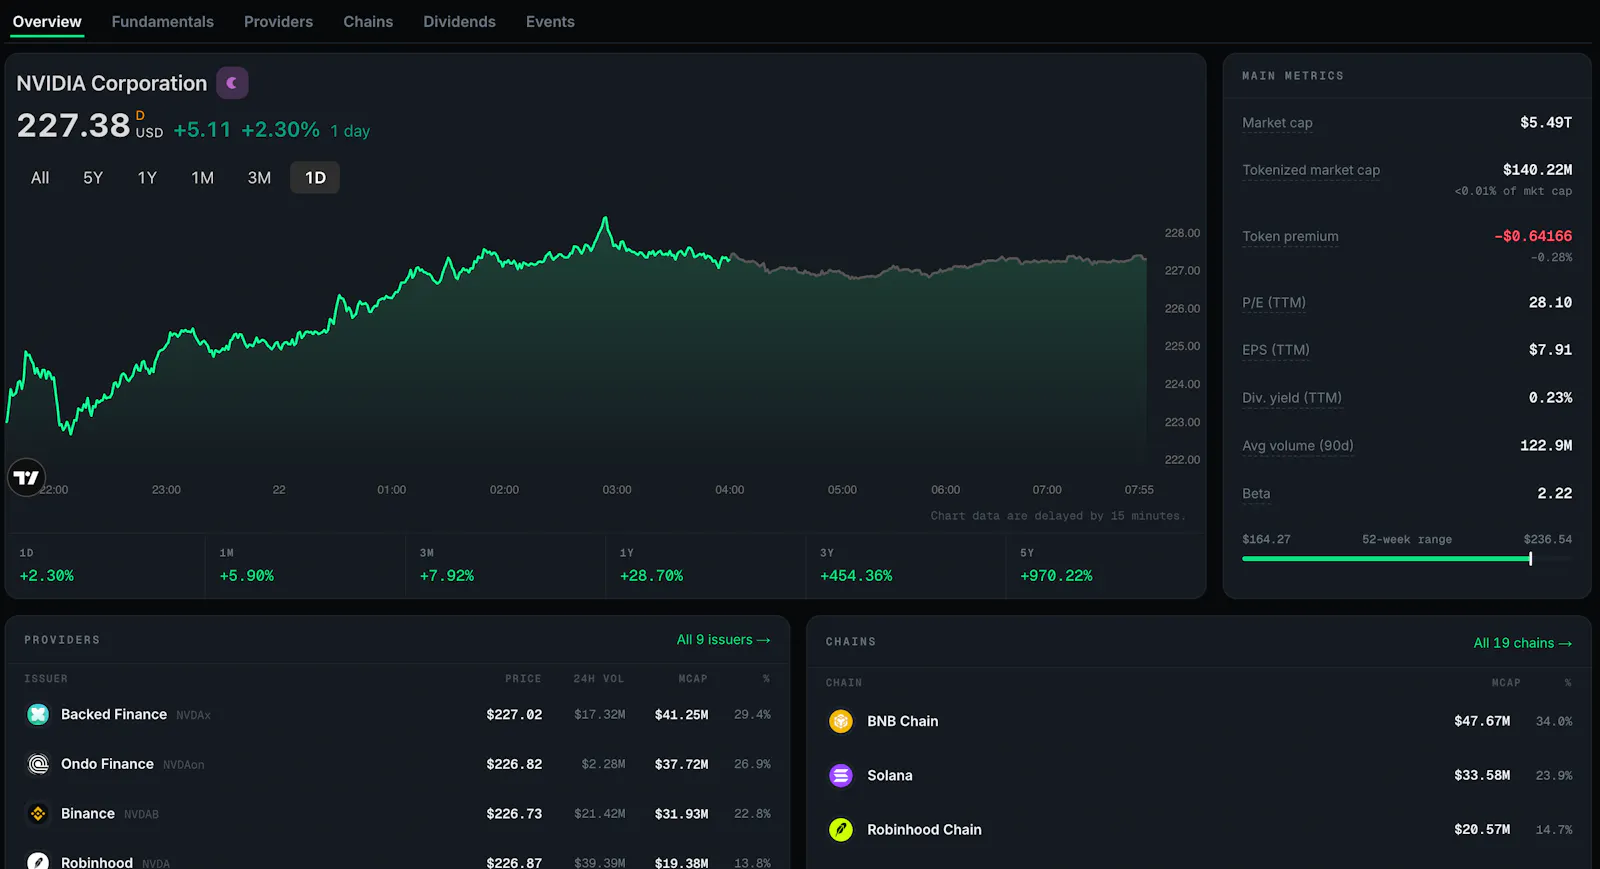
Task: Select the 1M chart range
Action: point(203,178)
